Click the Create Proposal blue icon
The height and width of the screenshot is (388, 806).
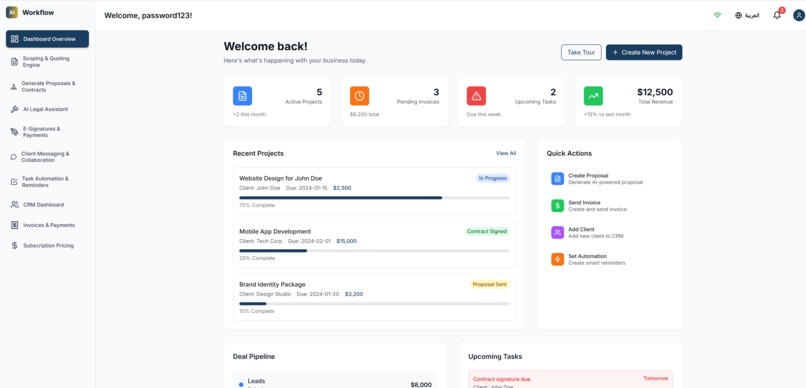[557, 178]
